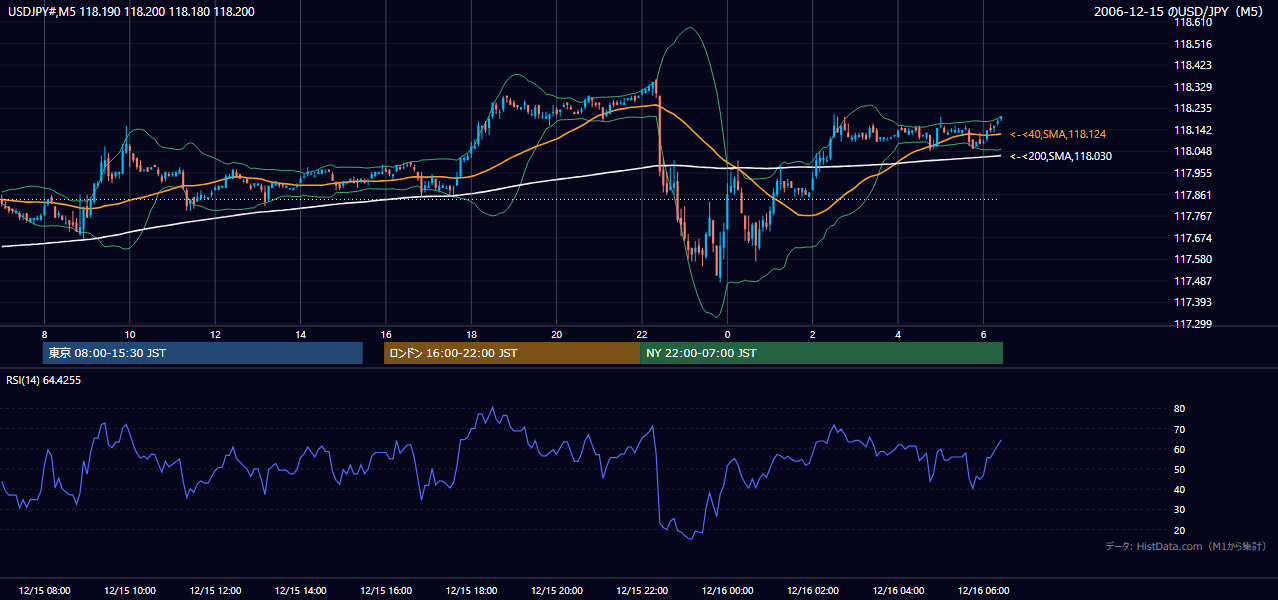Click price axis value 118.142
The width and height of the screenshot is (1278, 600).
click(x=1192, y=130)
